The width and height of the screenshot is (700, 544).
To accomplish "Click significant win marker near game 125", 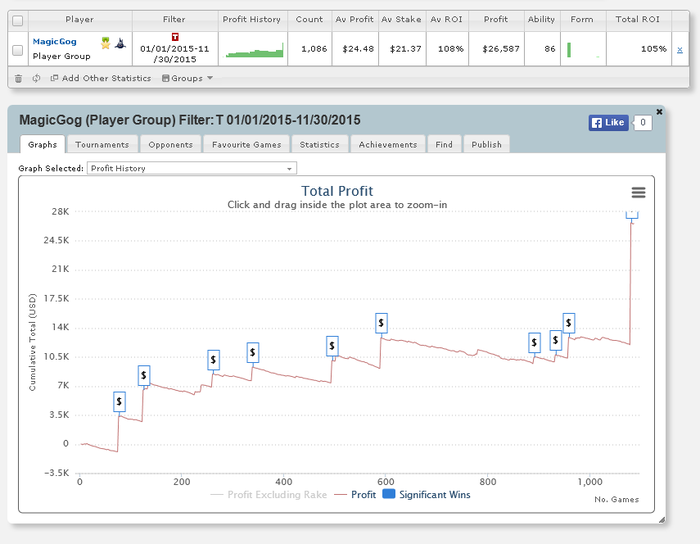I will click(x=144, y=375).
